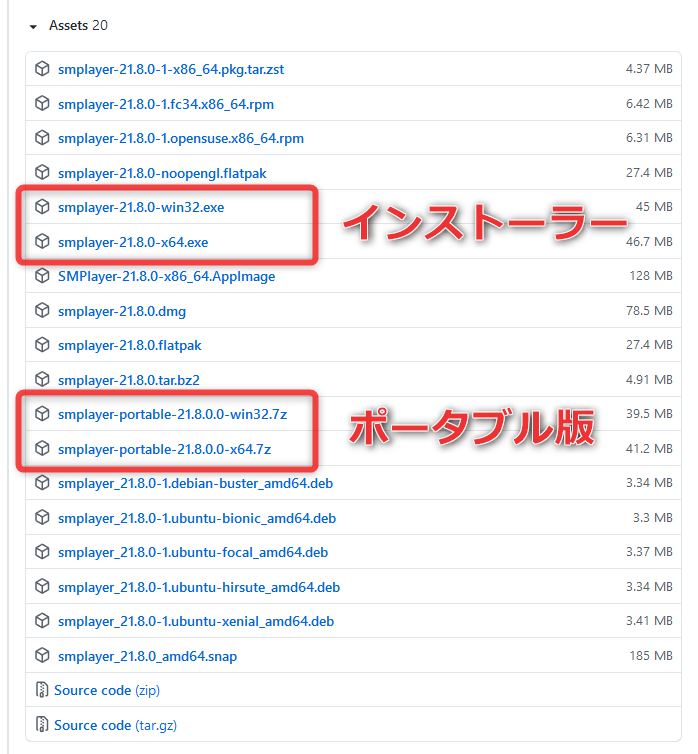Image resolution: width=698 pixels, height=754 pixels.
Task: Click package icon beside amd64.snap file
Action: (x=42, y=655)
